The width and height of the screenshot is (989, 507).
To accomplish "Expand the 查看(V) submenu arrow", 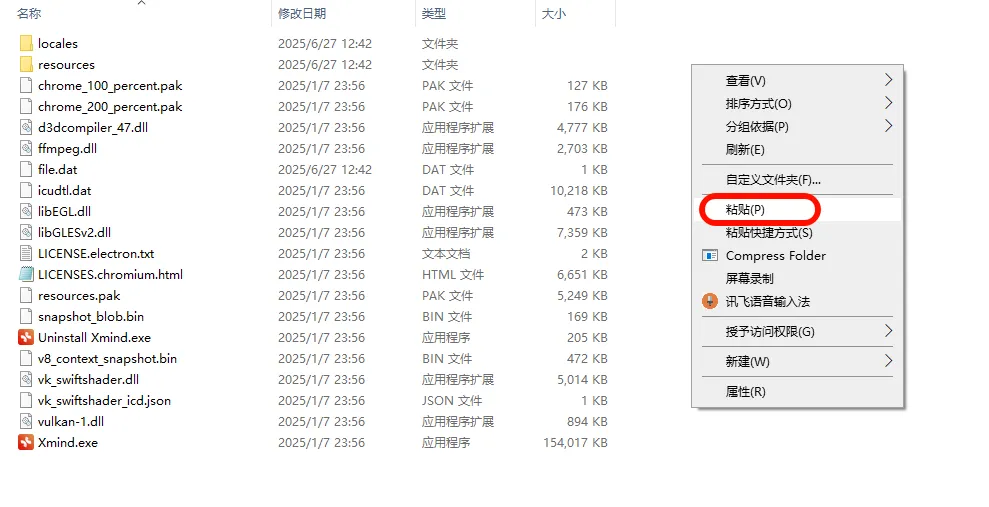I will coord(888,79).
